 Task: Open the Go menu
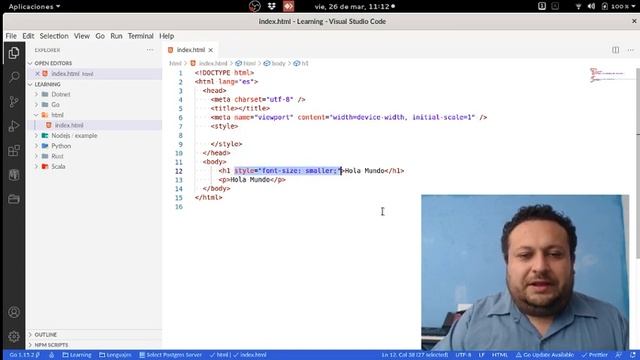pyautogui.click(x=100, y=36)
